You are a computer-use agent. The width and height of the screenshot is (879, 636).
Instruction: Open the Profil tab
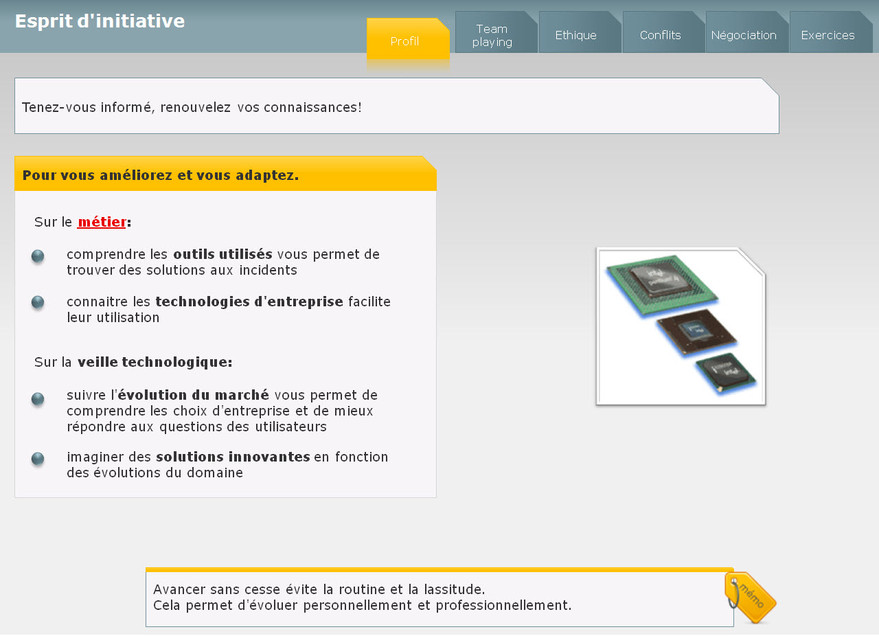[406, 41]
